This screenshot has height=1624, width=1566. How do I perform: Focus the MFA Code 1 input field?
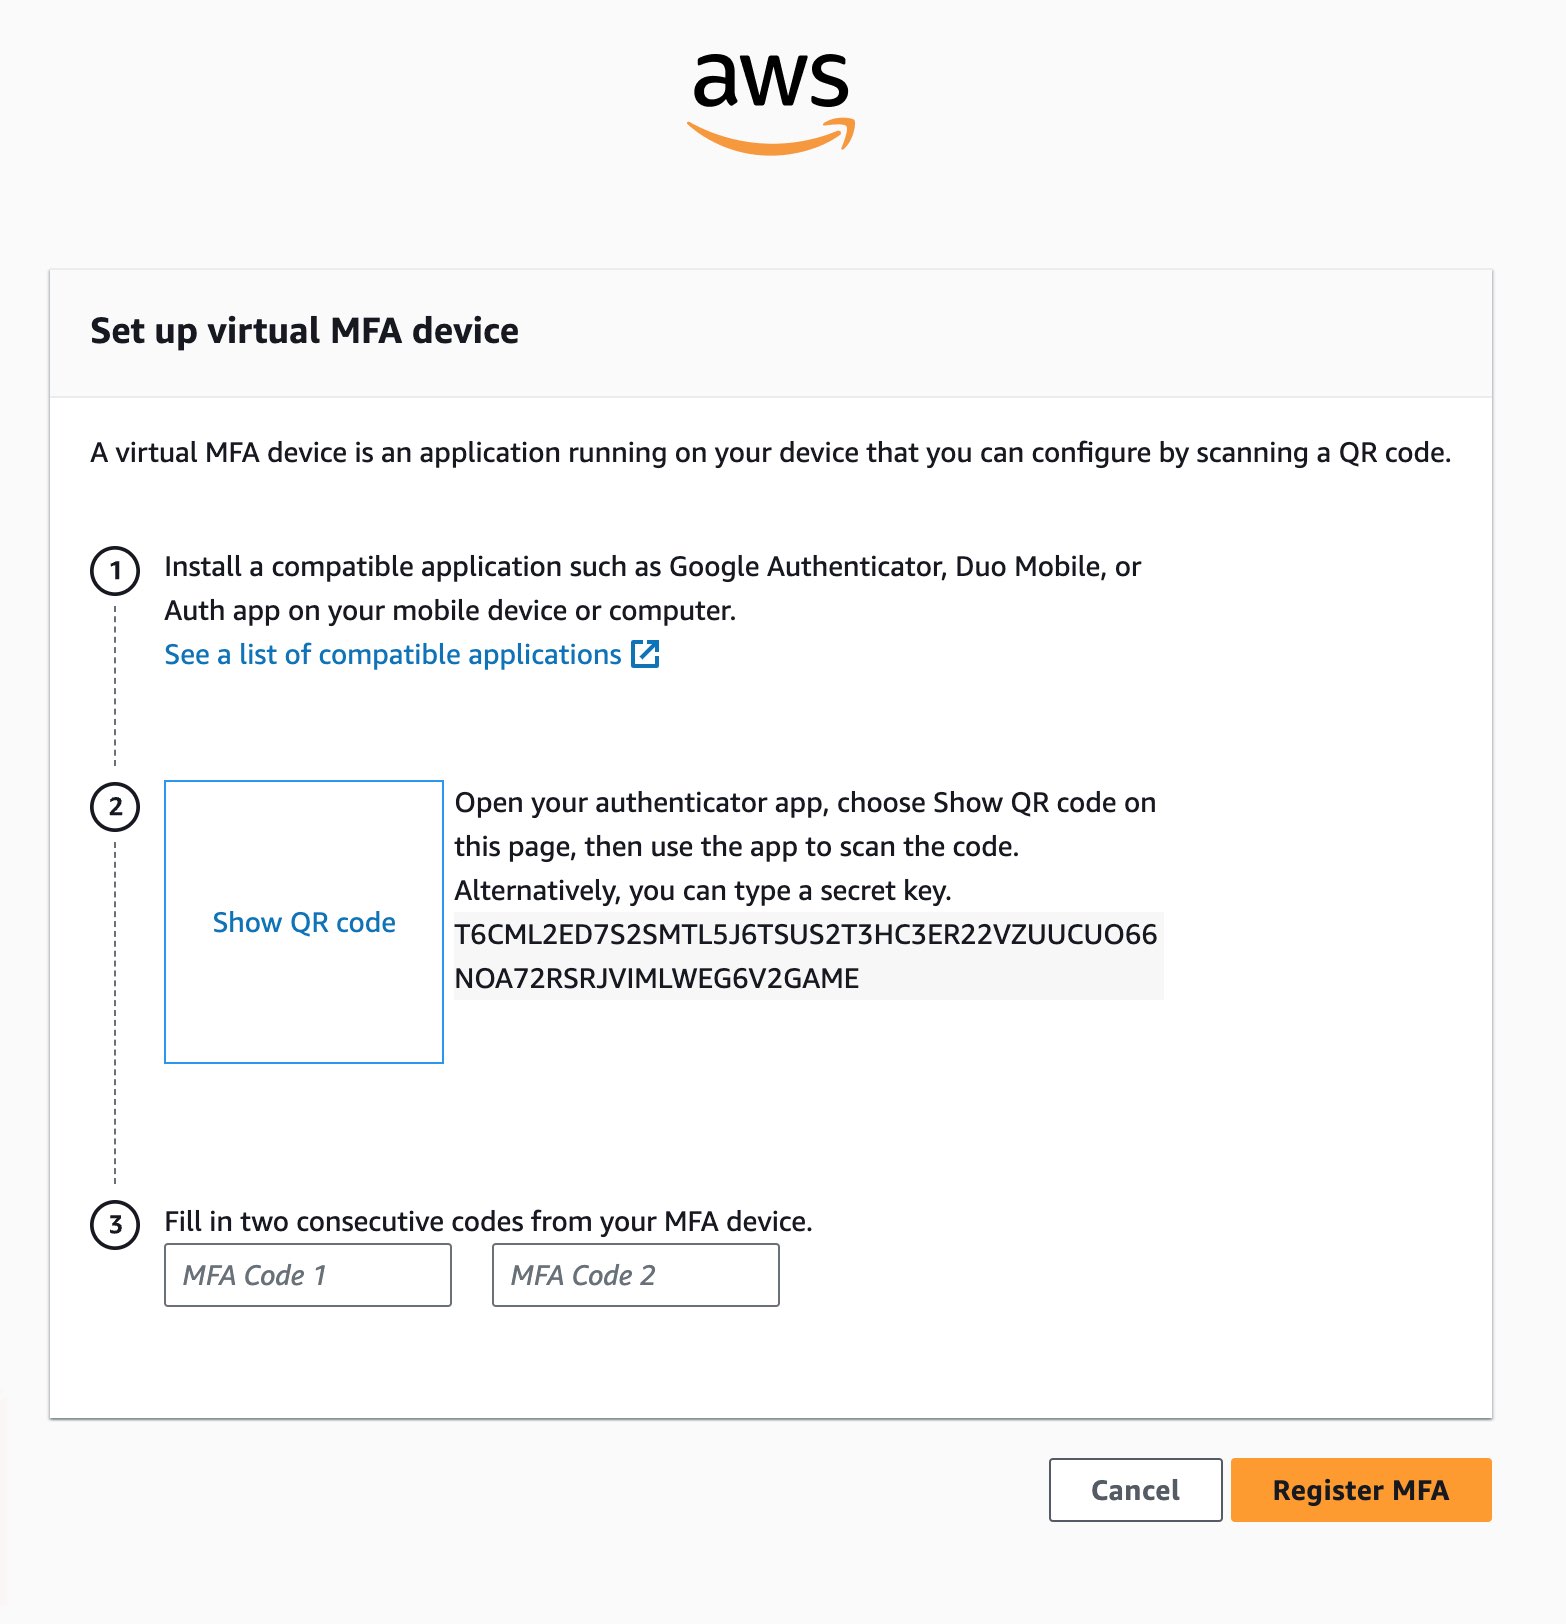coord(308,1275)
